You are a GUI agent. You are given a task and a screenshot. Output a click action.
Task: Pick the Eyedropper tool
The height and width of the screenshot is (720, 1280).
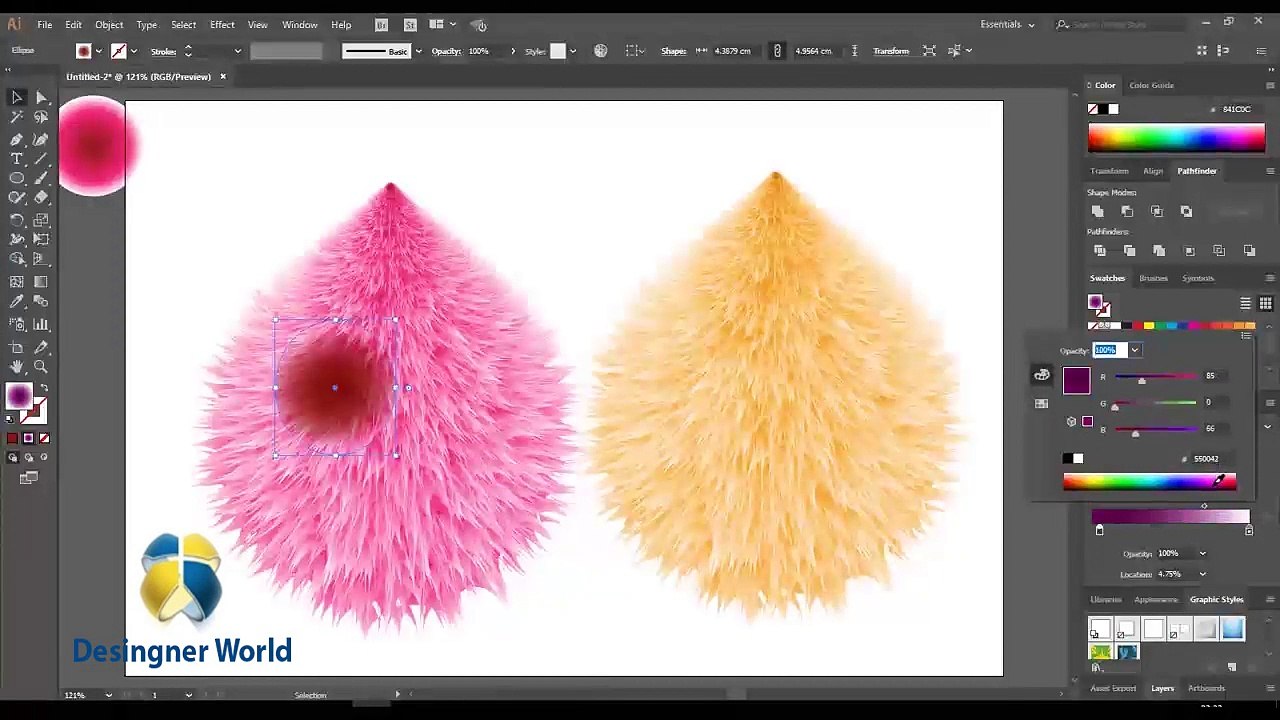pos(17,302)
